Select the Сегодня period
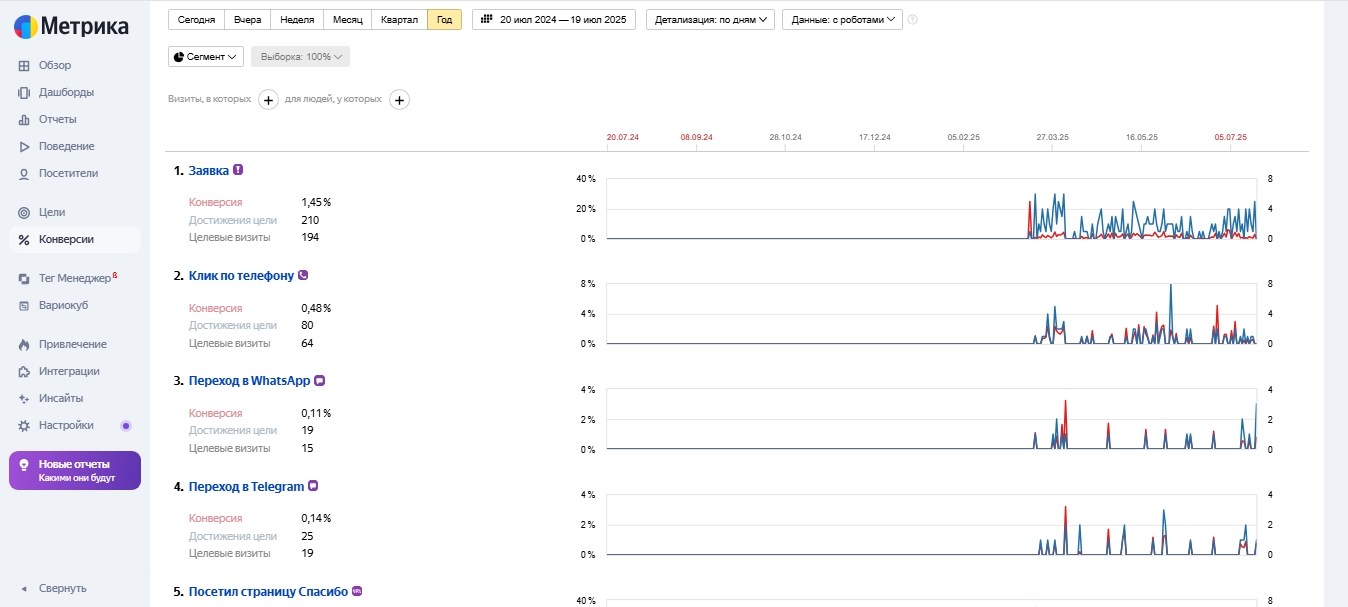This screenshot has width=1348, height=607. click(x=196, y=19)
